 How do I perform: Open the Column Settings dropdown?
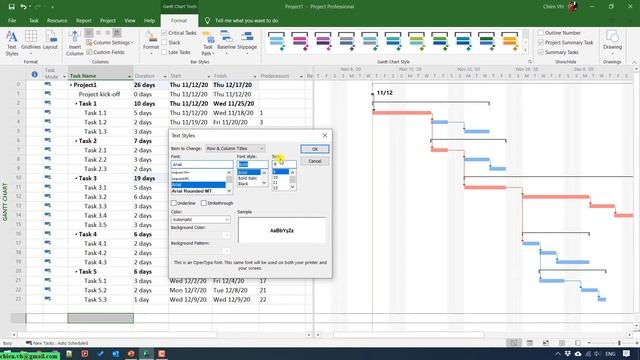(110, 42)
